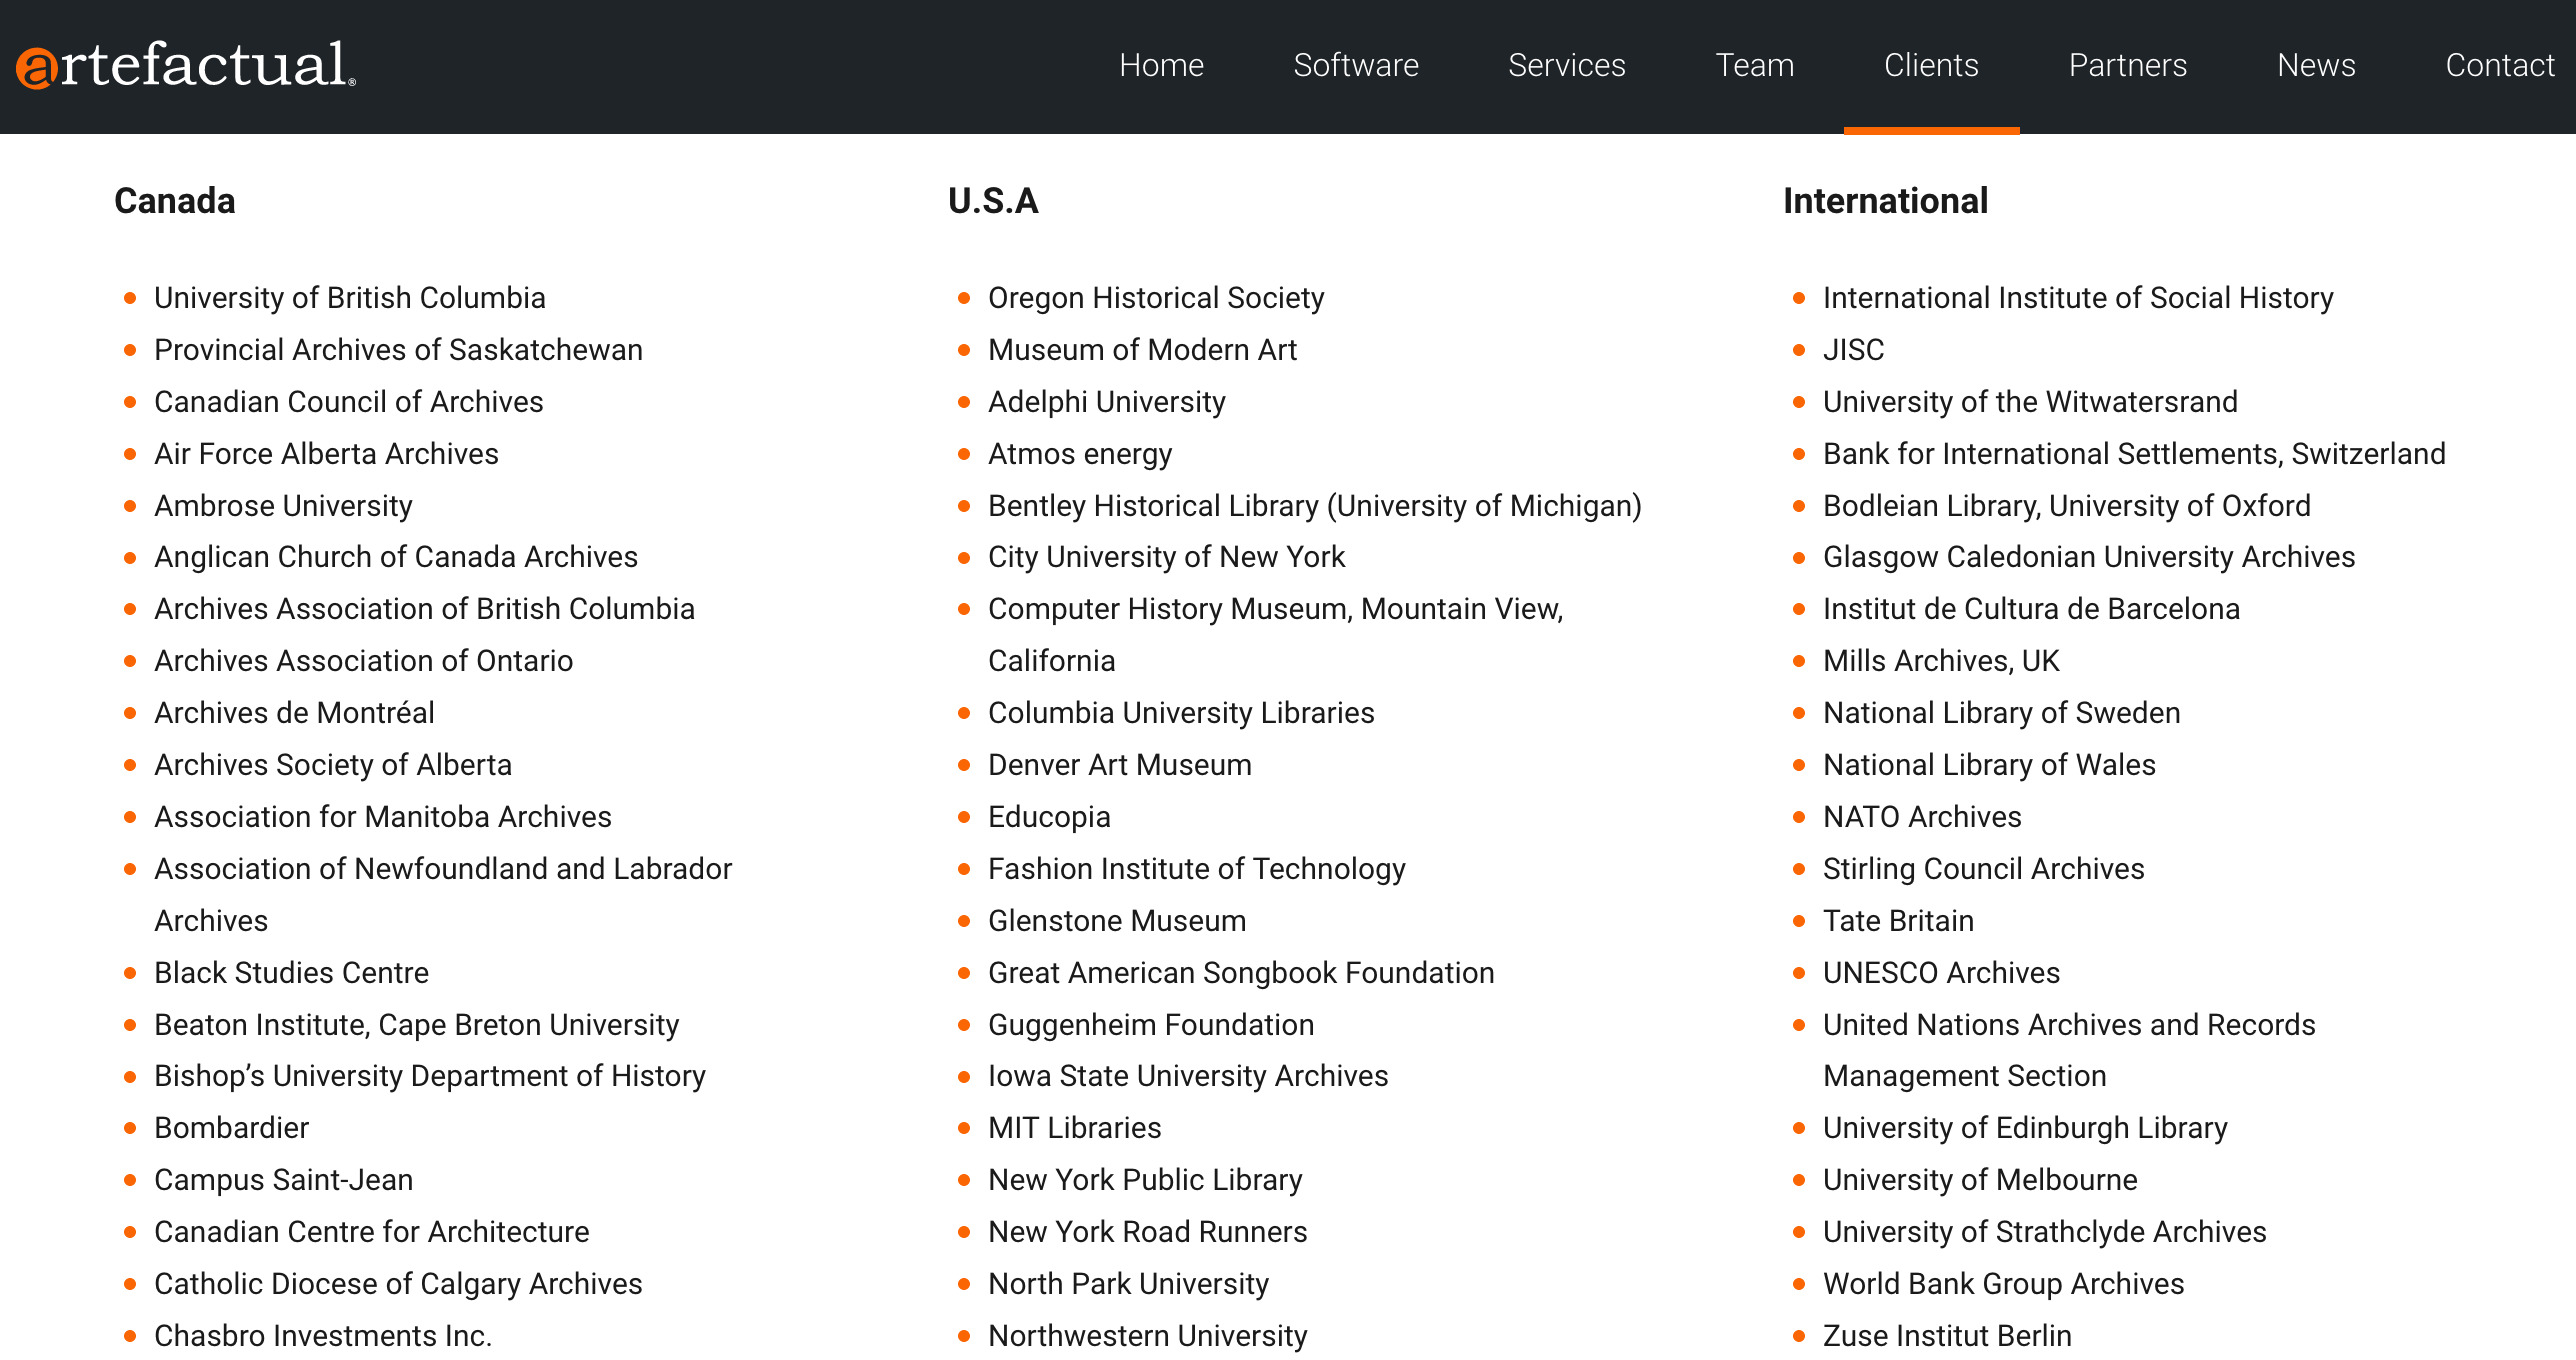The height and width of the screenshot is (1360, 2576).
Task: Select World Bank Group Archives
Action: click(x=2003, y=1284)
